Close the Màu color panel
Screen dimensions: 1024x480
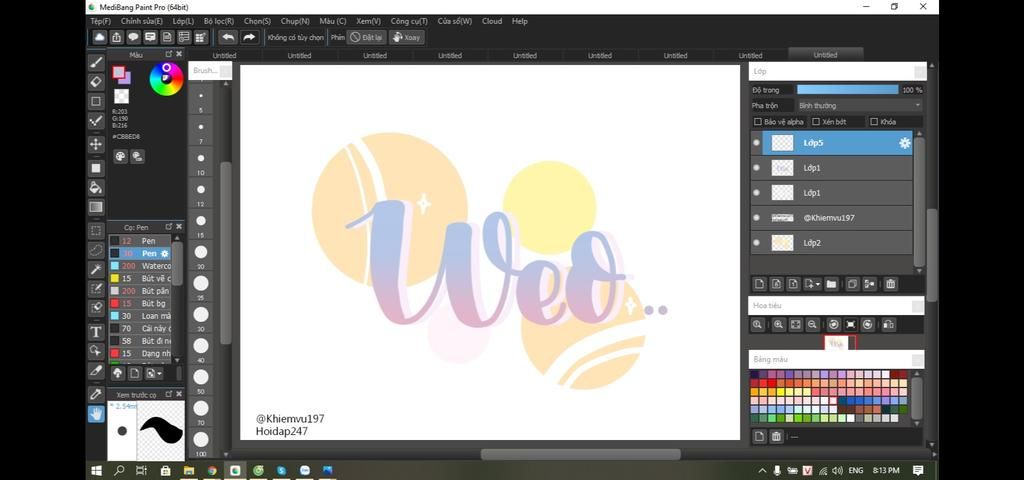pos(179,54)
